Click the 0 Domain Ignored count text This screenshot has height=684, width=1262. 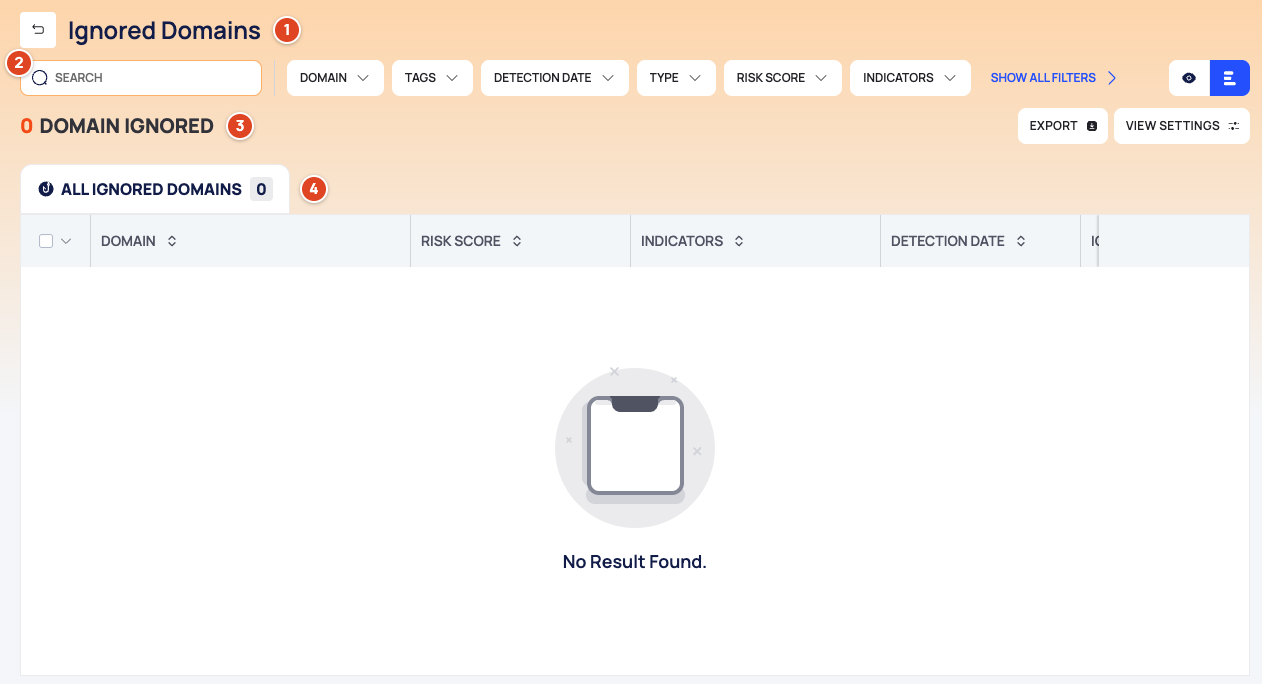point(117,126)
